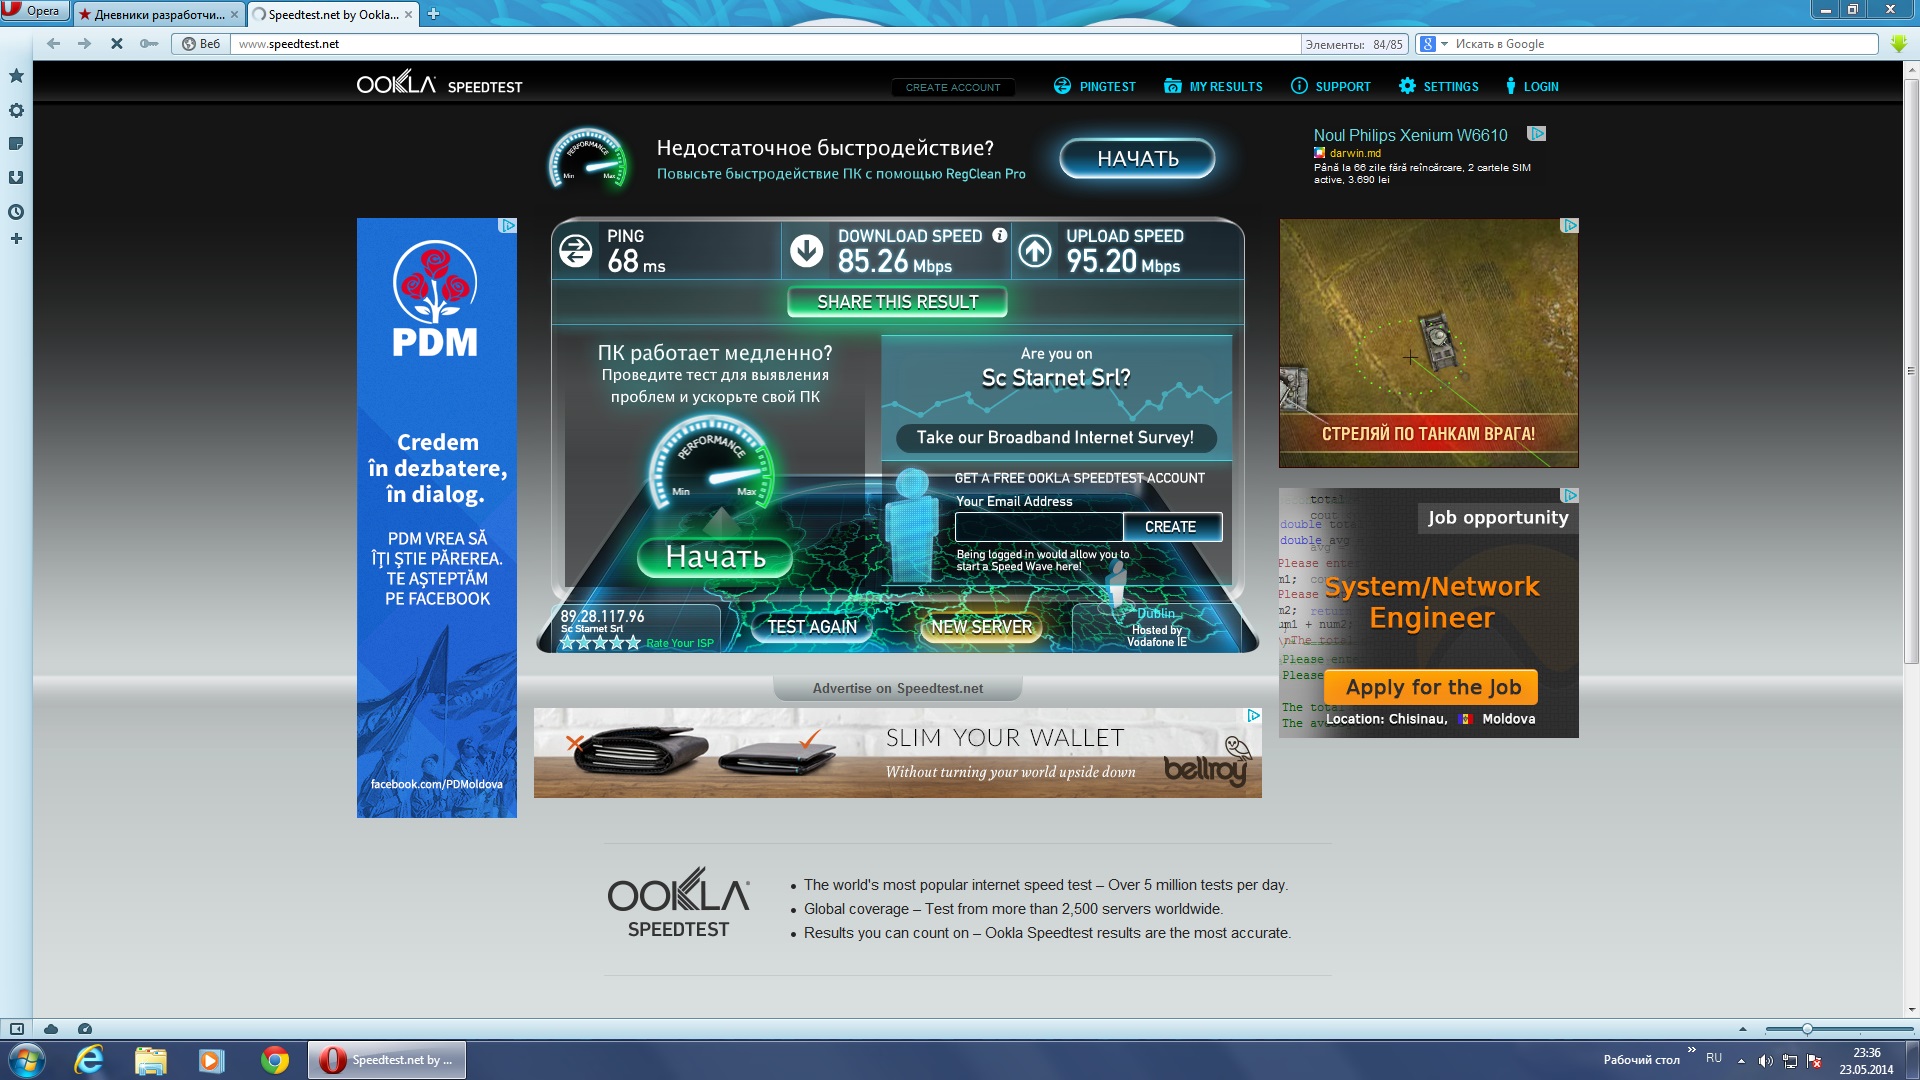Open the History clock panel in sidebar

click(x=16, y=212)
